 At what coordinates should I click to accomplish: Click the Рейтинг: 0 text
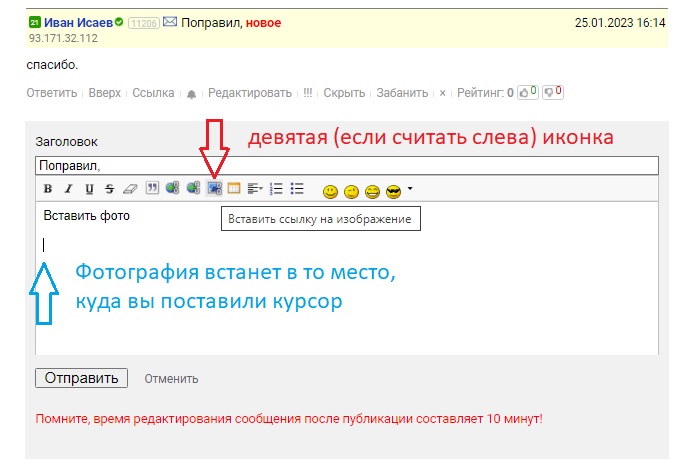pos(485,93)
